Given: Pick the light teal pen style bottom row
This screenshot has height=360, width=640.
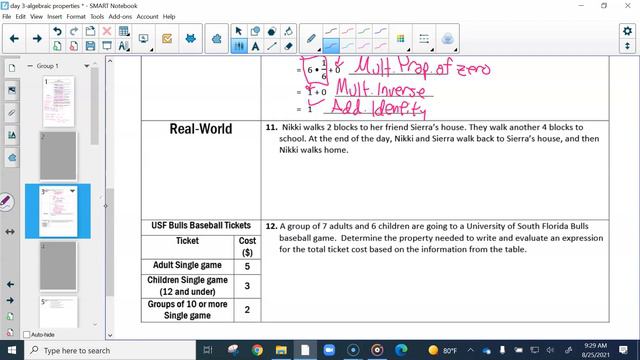Looking at the screenshot, I should (x=347, y=46).
